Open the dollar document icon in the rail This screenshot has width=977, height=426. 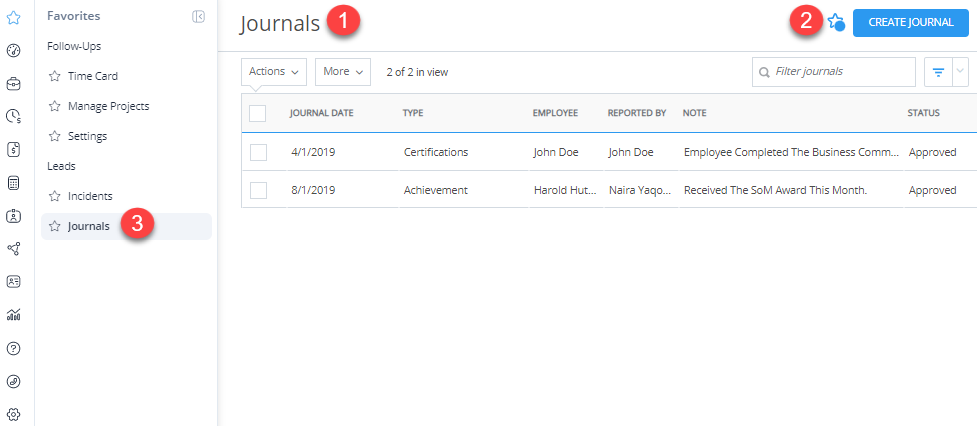tap(14, 149)
